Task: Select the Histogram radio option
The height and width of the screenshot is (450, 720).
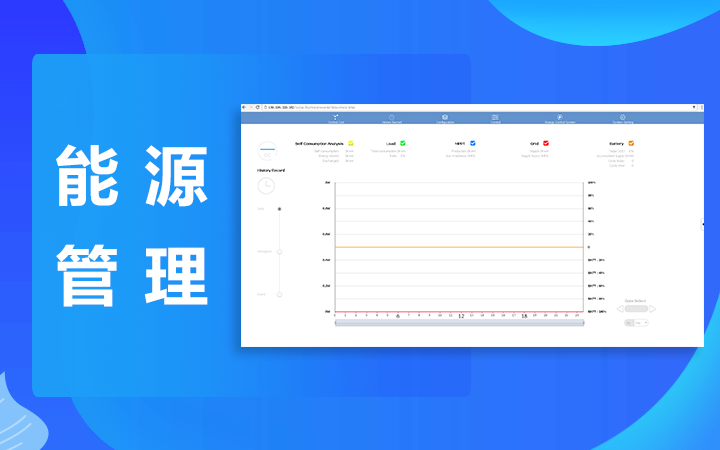Action: (279, 252)
